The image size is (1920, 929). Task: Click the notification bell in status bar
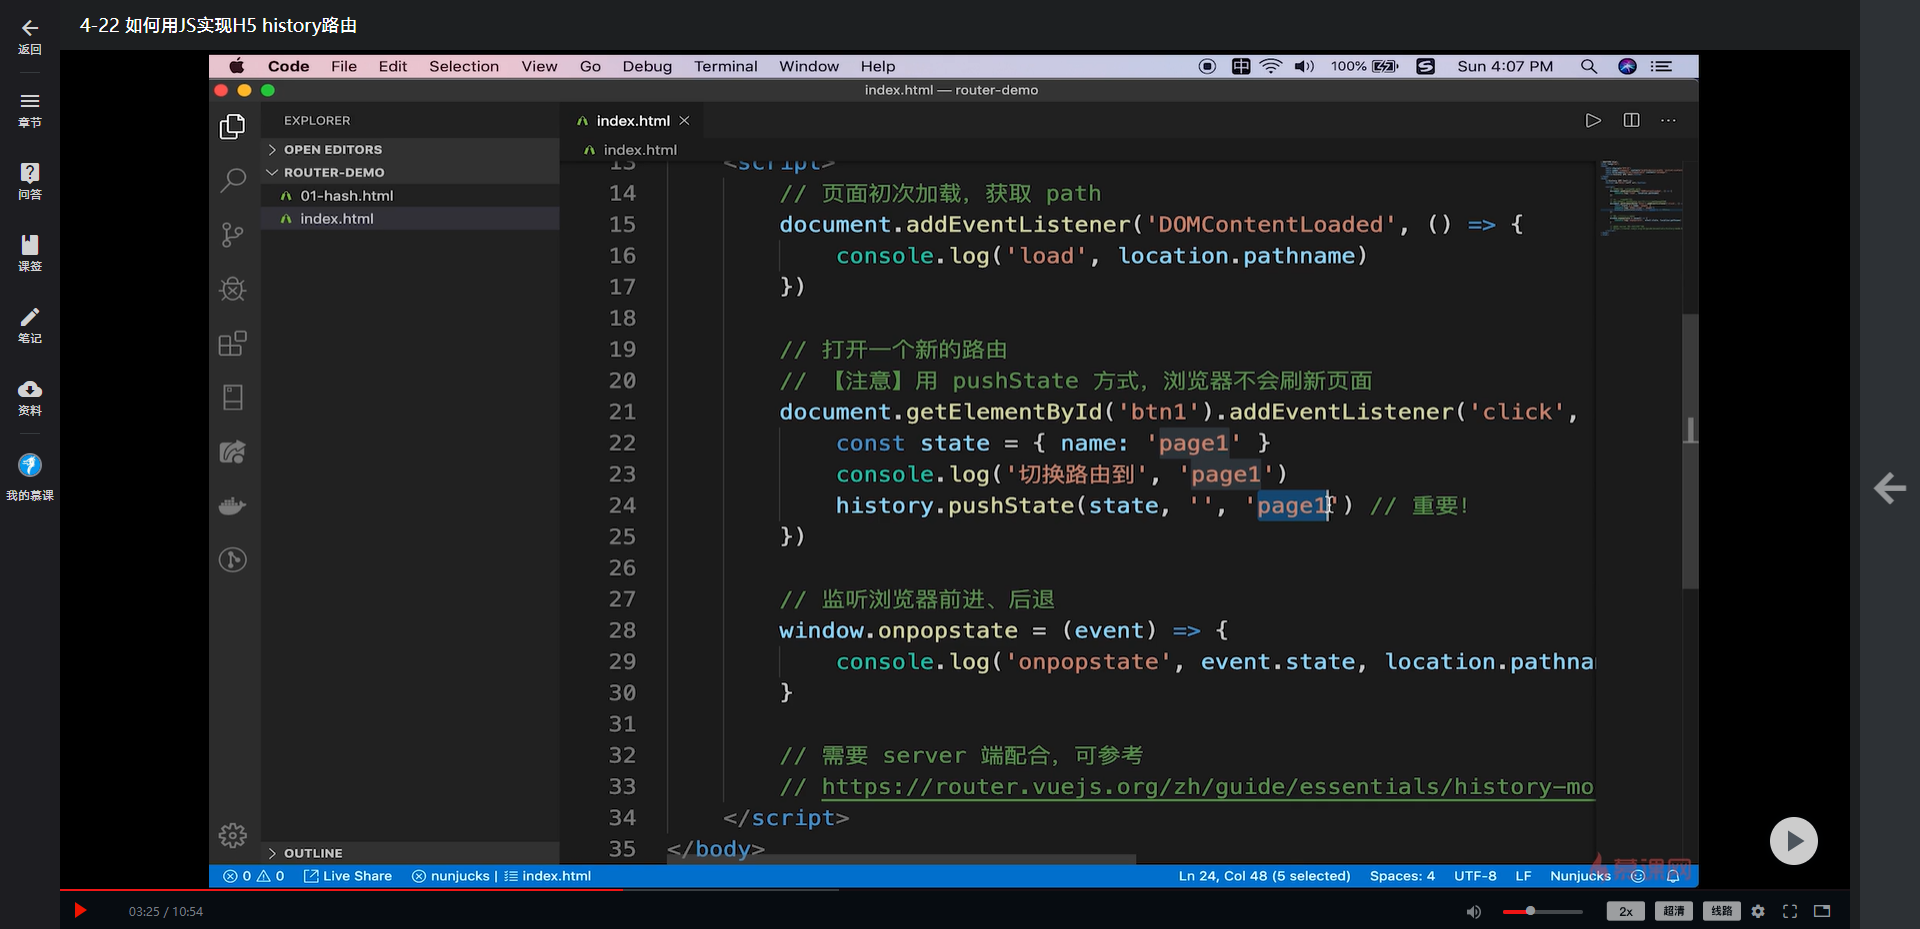1673,876
